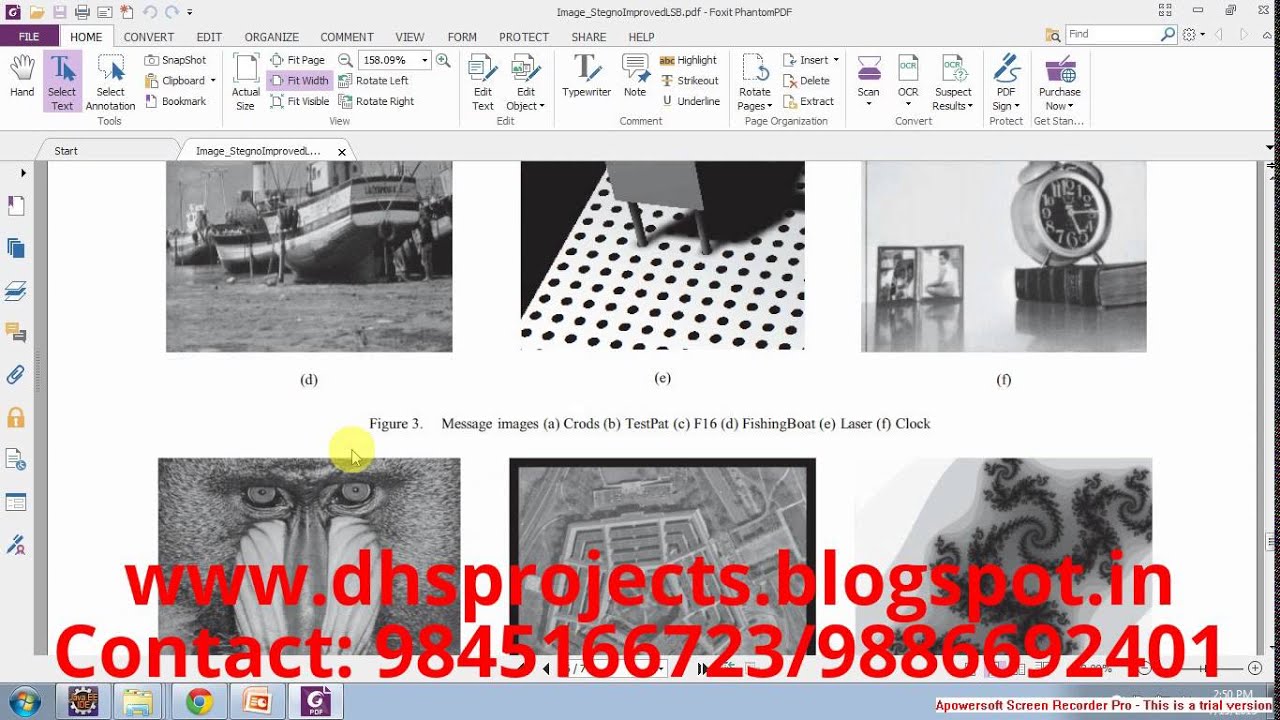The width and height of the screenshot is (1280, 720).
Task: Open the search settings gear
Action: coord(1189,34)
